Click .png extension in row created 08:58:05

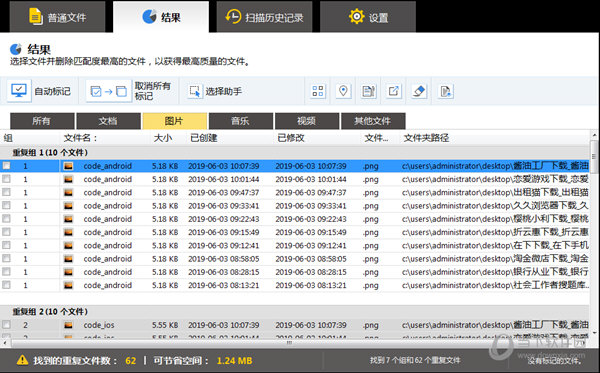[x=370, y=259]
